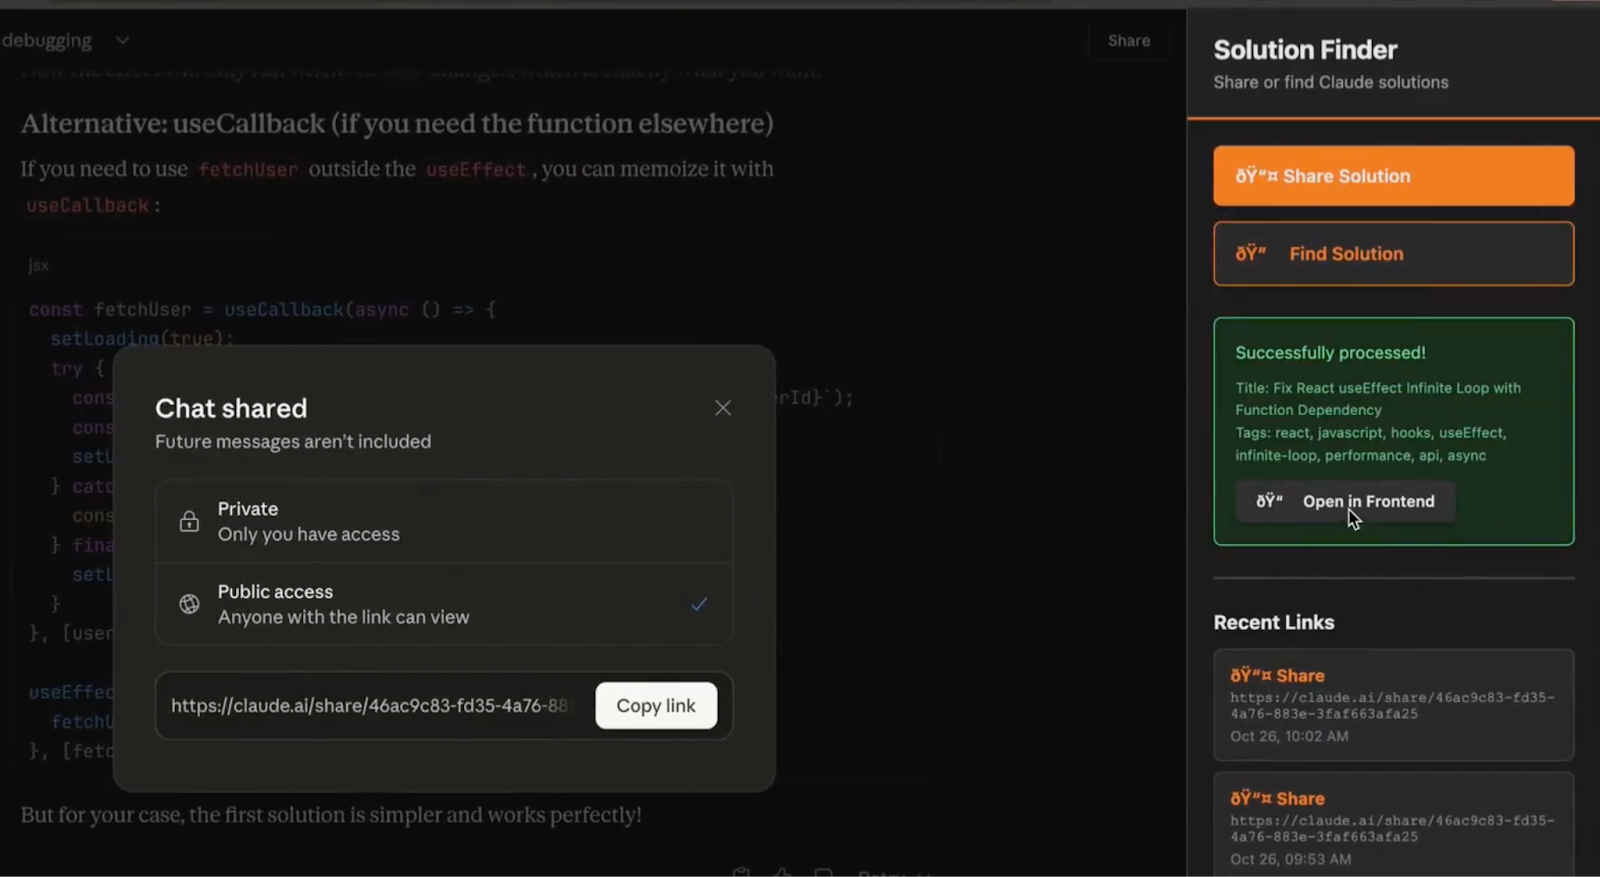Open in Frontend
Screen dimensions: 1600x877
1345,501
